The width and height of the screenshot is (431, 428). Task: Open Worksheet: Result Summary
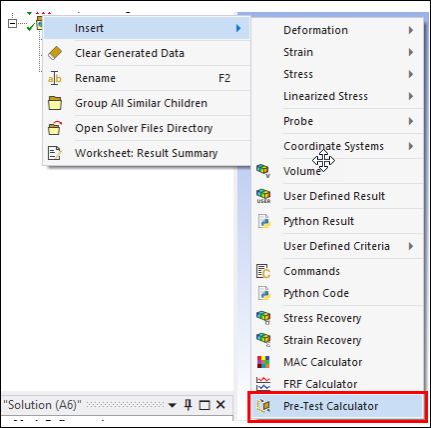pos(147,153)
